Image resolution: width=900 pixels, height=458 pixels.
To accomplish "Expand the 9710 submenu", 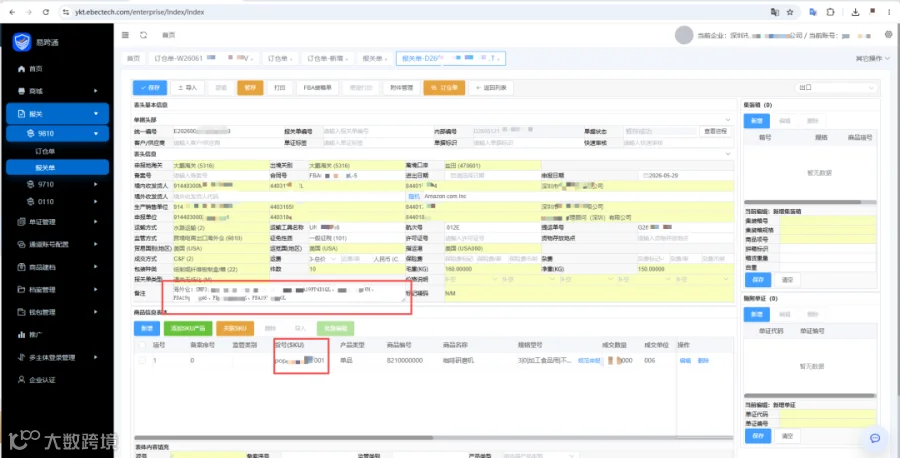I will 57,184.
